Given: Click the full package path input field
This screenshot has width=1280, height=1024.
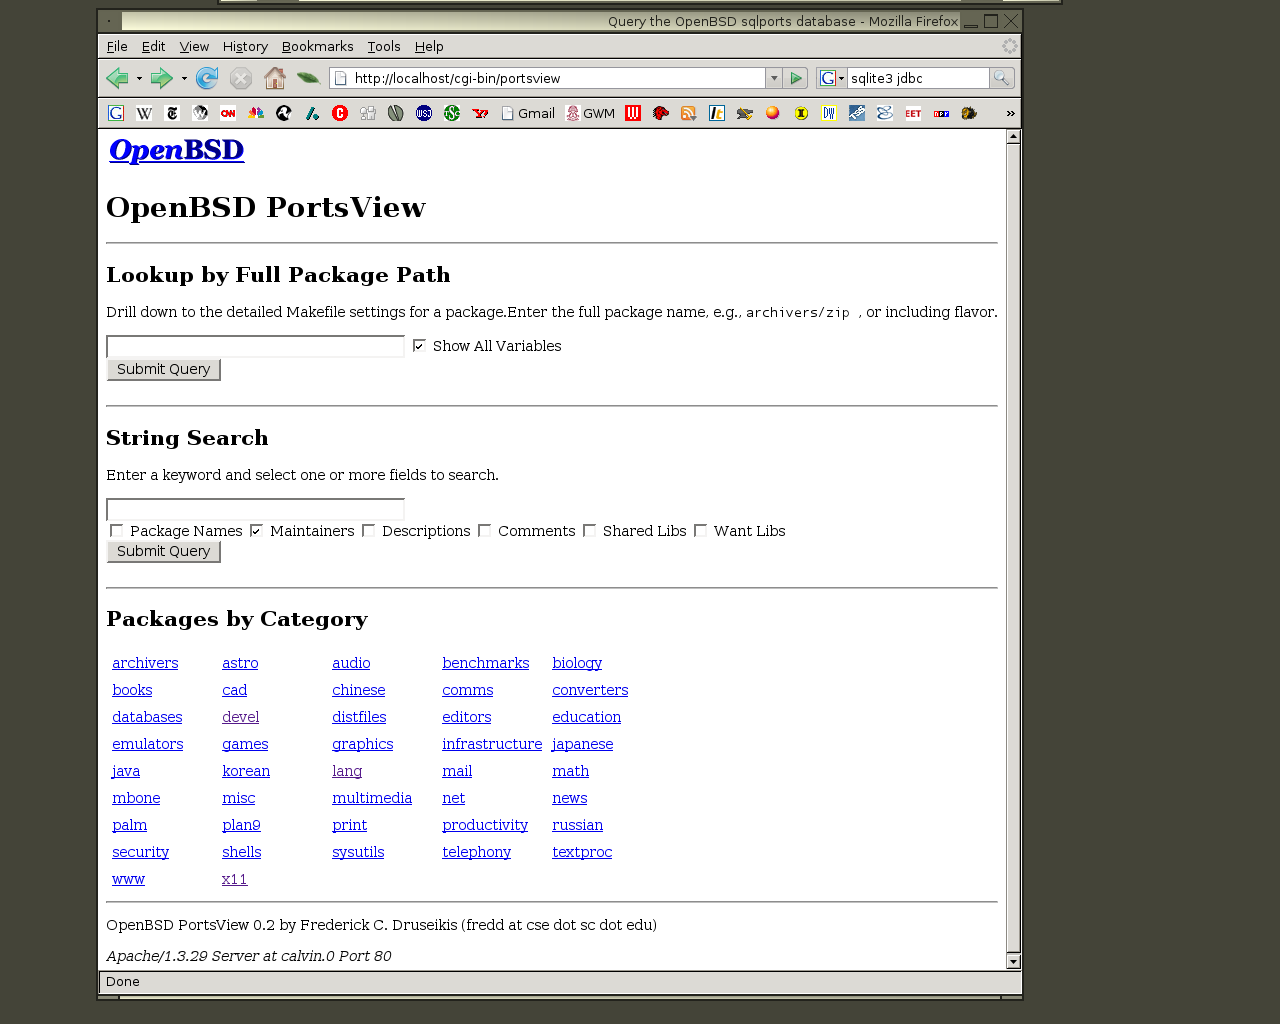Looking at the screenshot, I should [255, 346].
